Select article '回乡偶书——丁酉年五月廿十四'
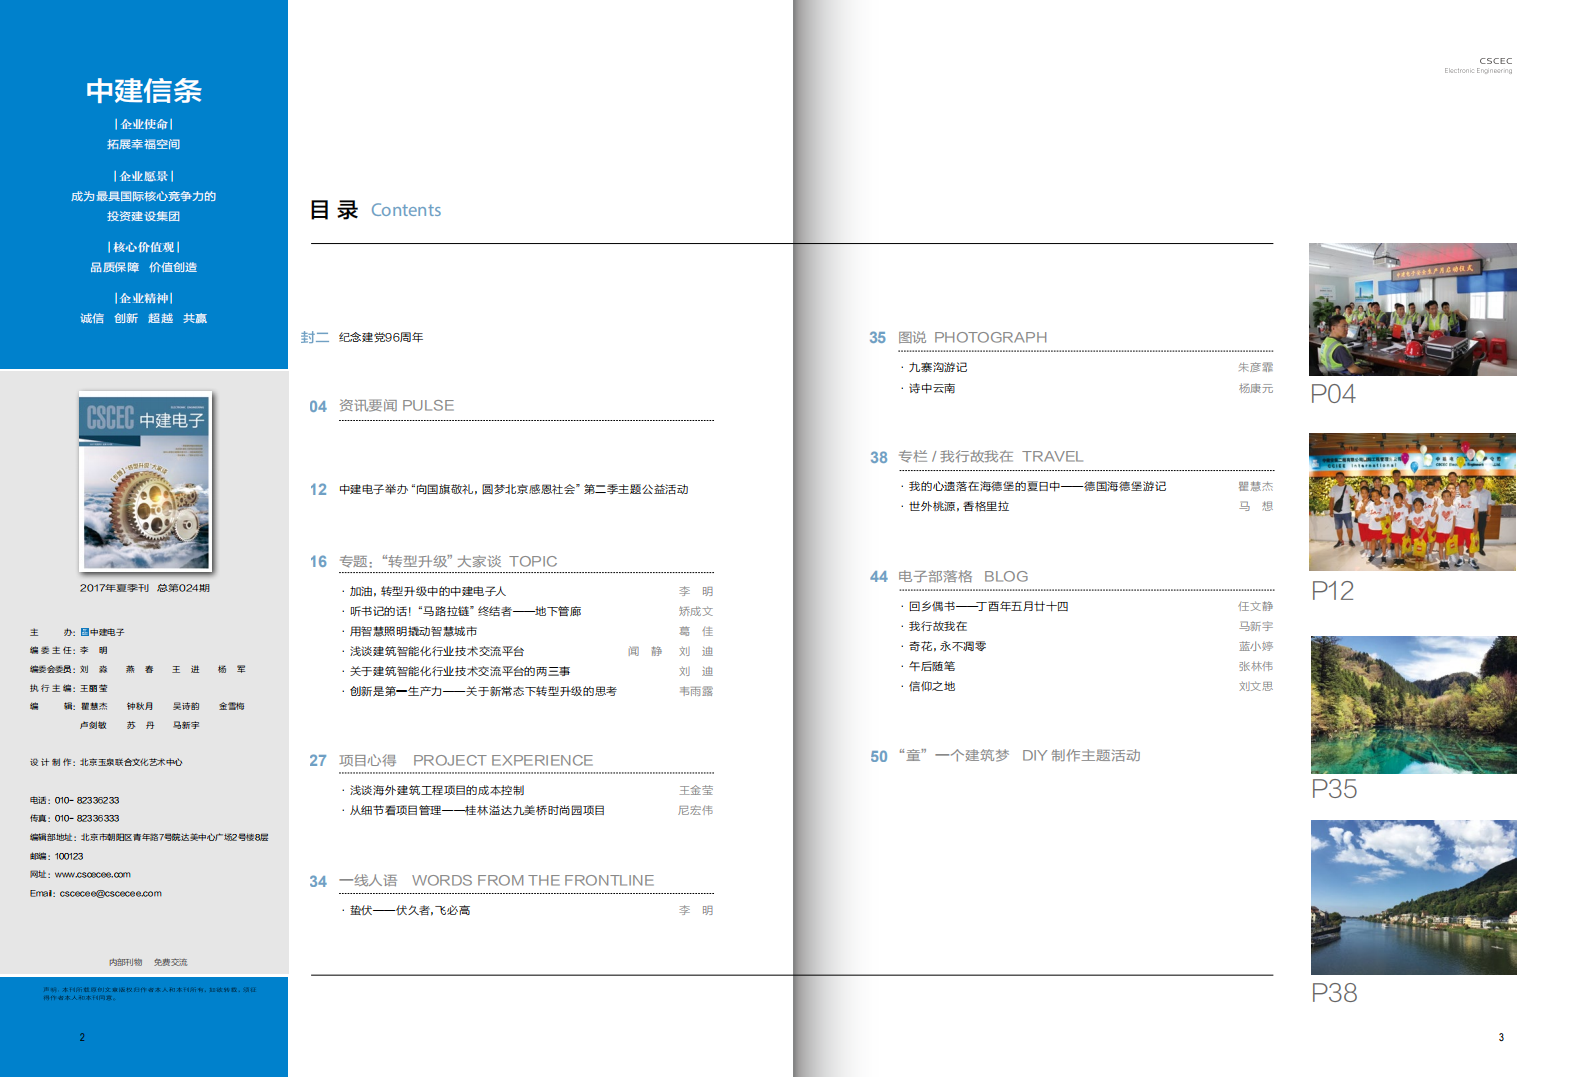1587x1077 pixels. pos(988,606)
